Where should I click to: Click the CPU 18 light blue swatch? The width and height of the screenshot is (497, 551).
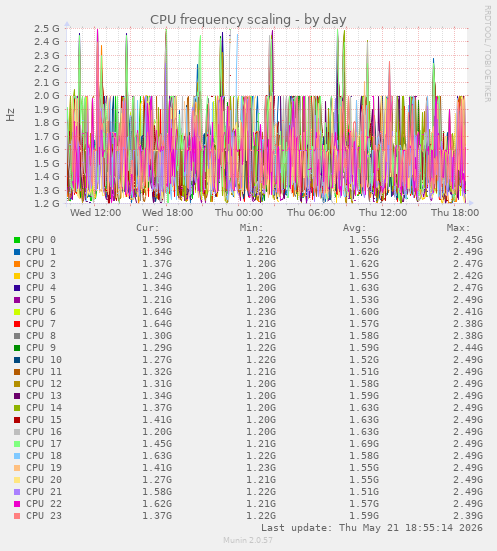click(x=17, y=456)
